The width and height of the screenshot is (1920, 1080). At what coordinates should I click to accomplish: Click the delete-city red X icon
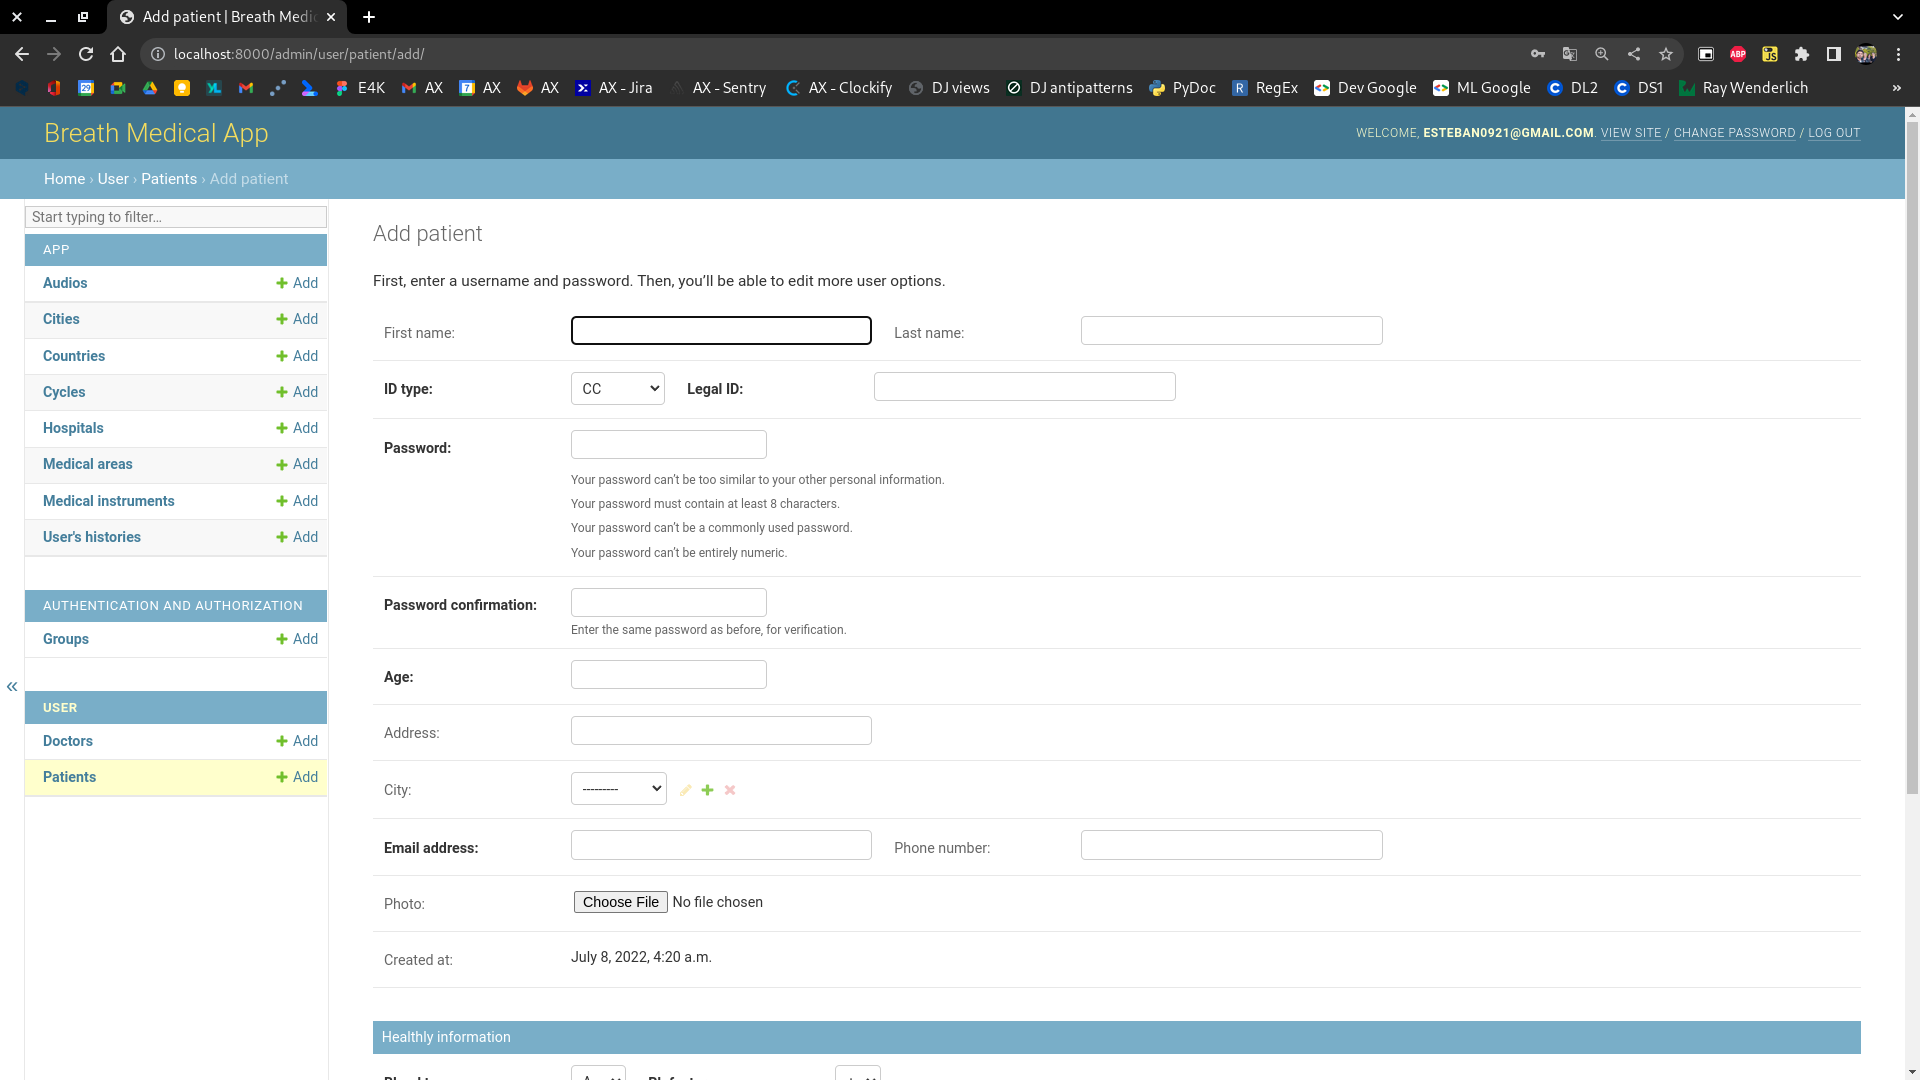(730, 790)
